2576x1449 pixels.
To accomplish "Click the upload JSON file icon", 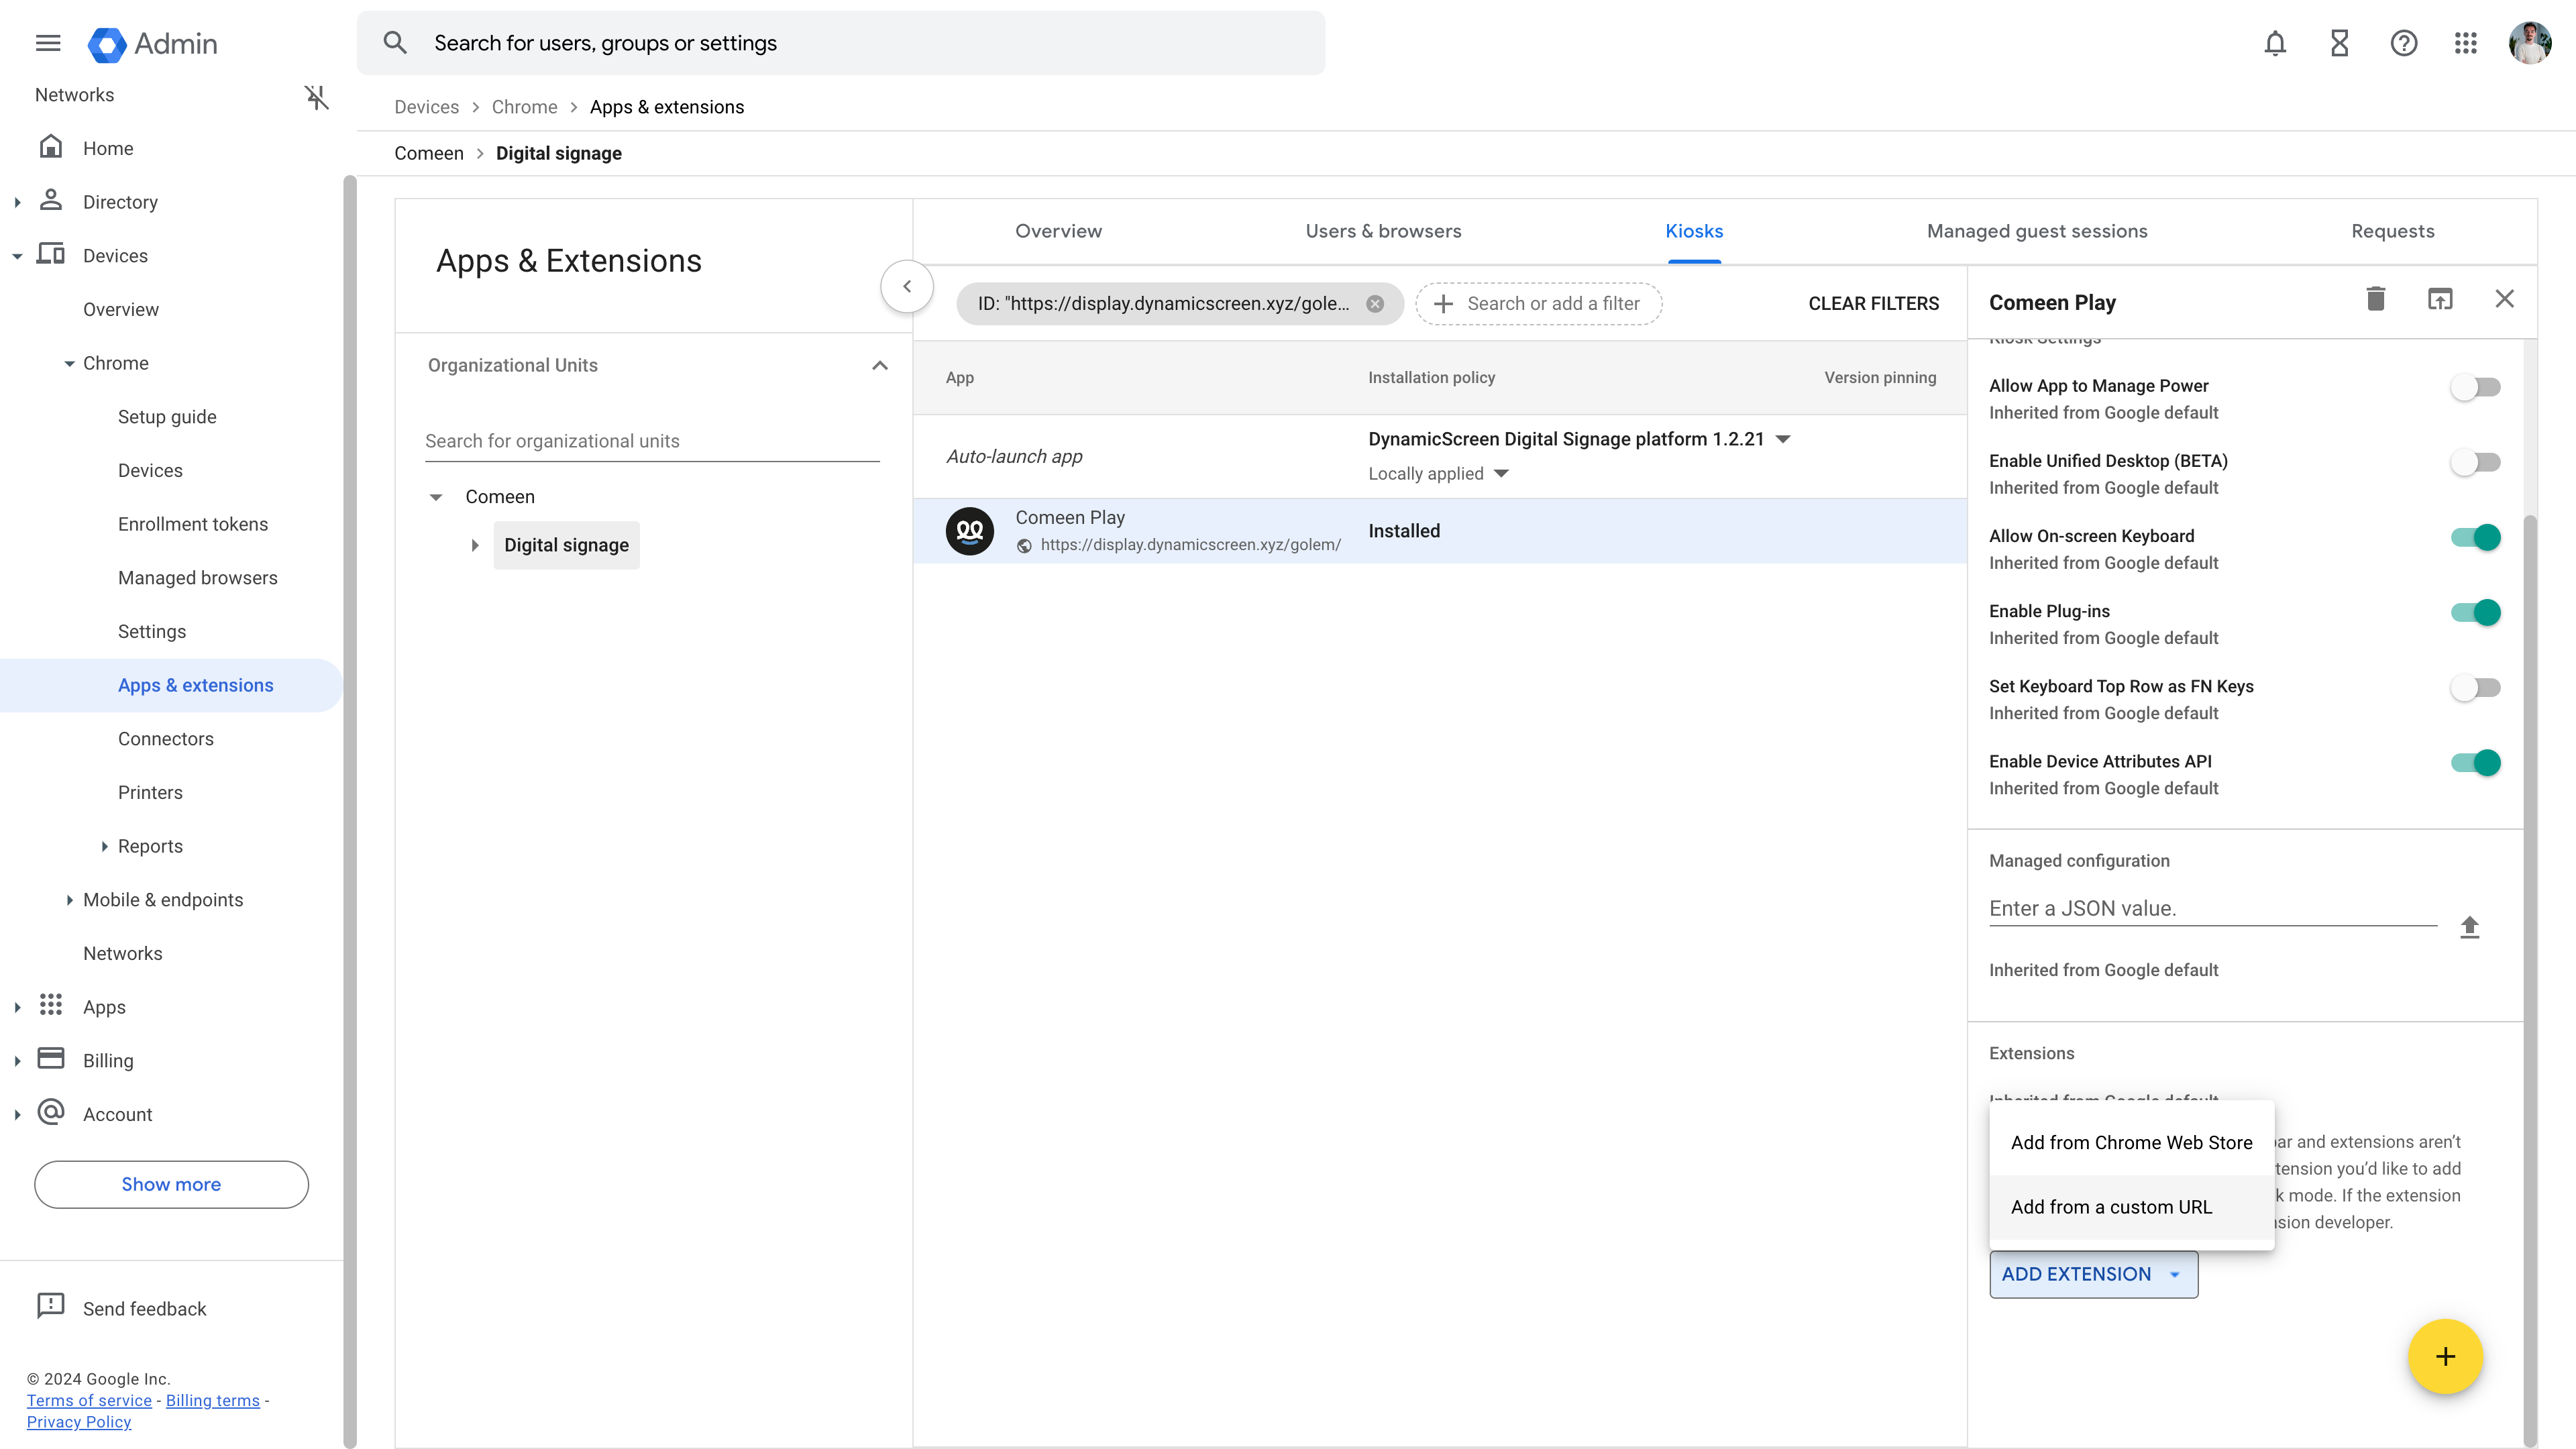I will 2469,927.
